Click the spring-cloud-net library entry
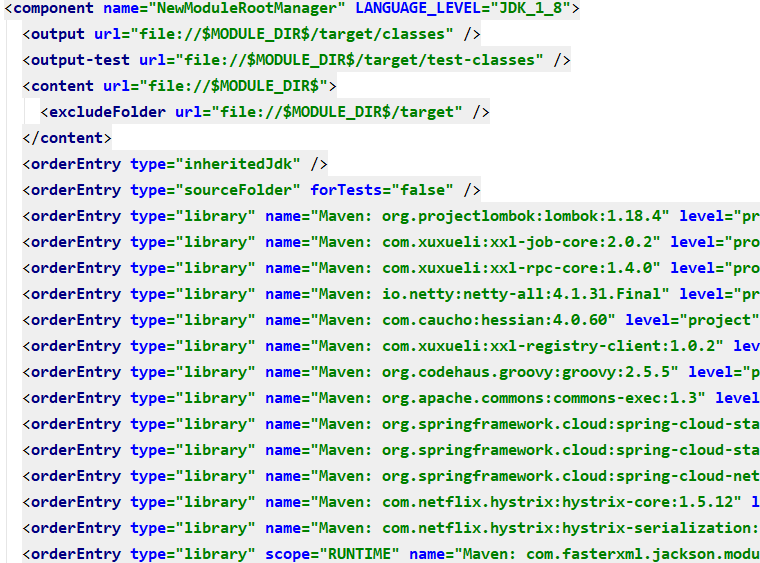Image resolution: width=760 pixels, height=563 pixels. (391, 476)
